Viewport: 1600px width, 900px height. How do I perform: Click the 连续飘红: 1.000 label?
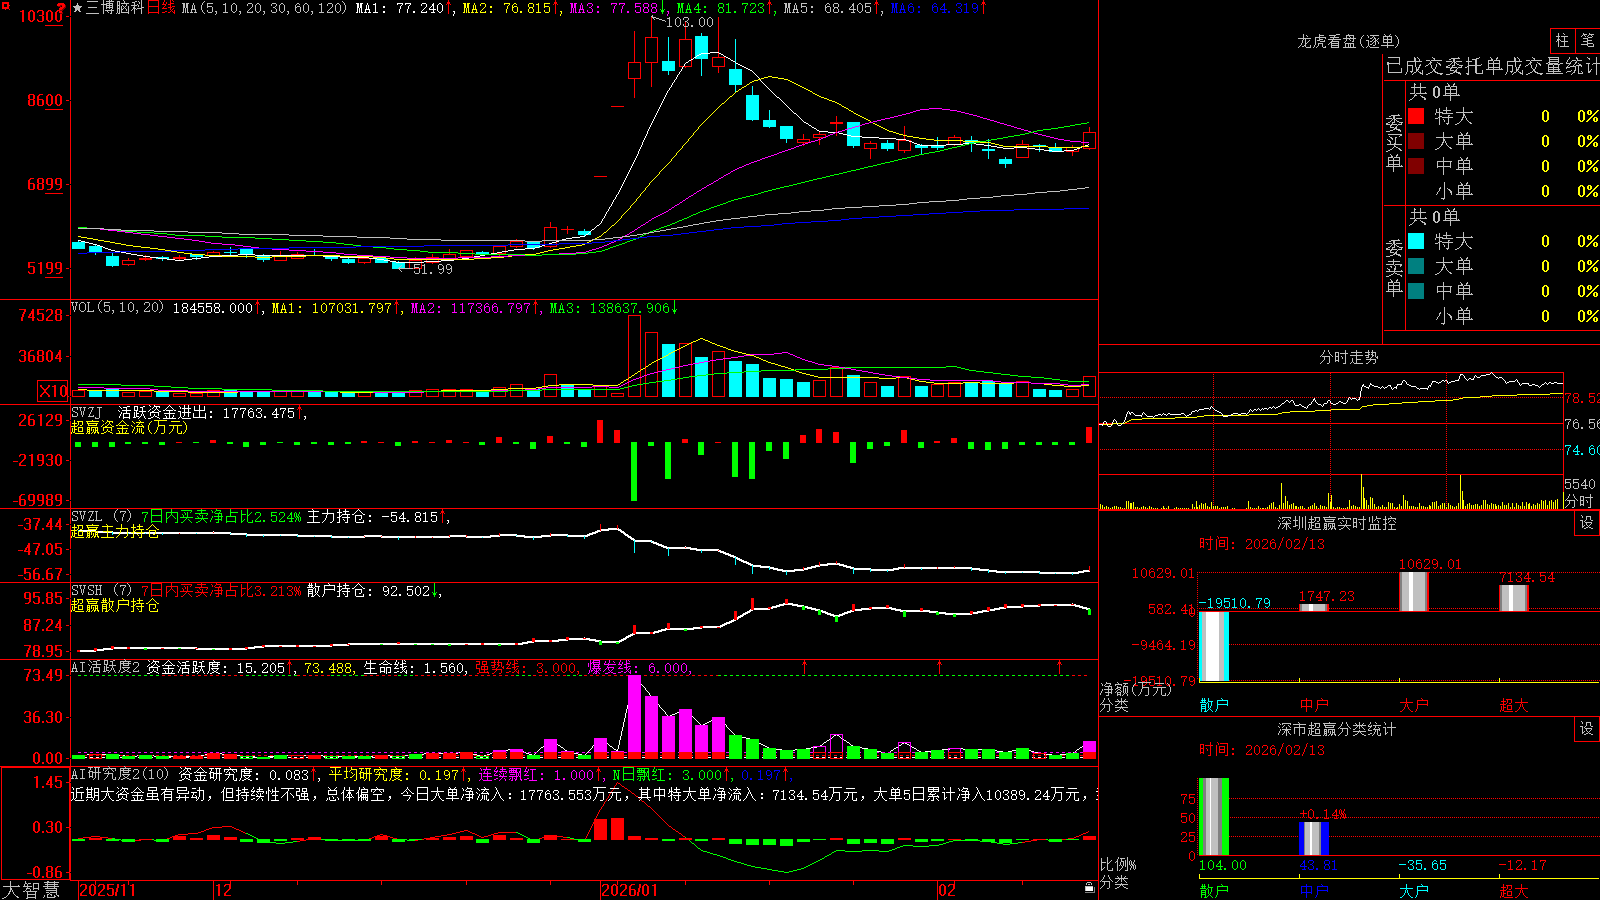[x=540, y=774]
